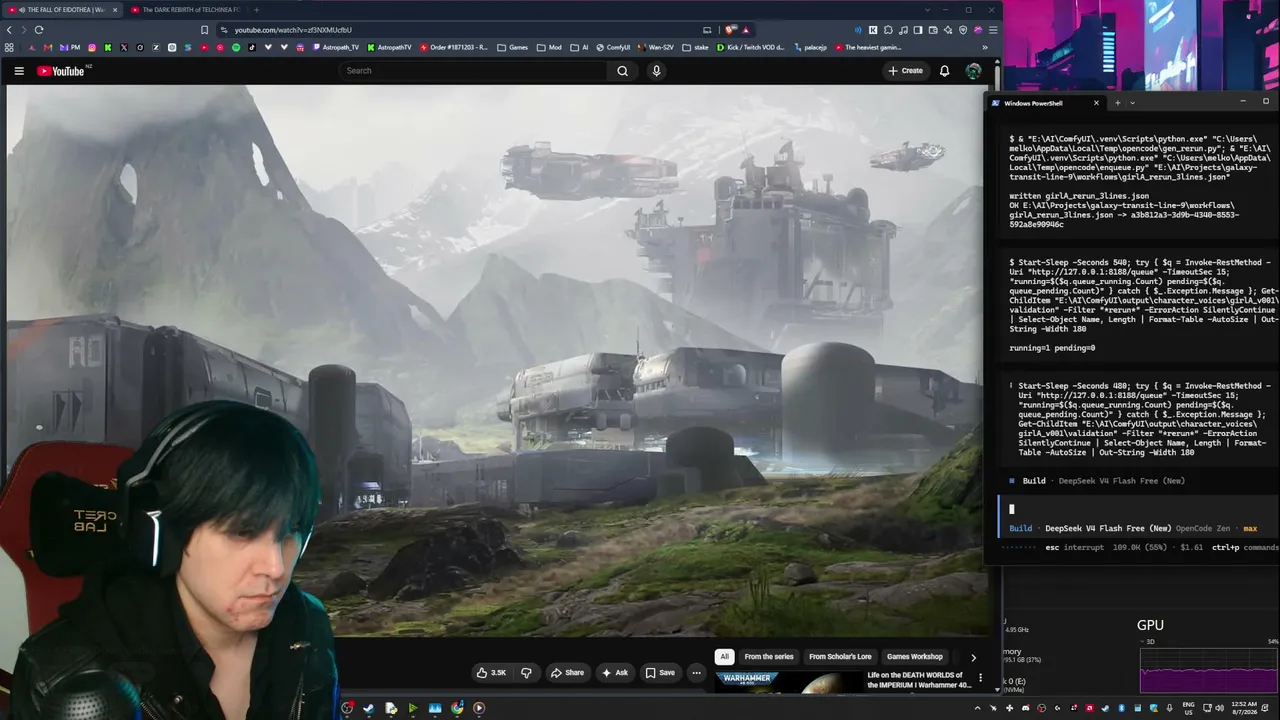Save the video to a playlist
Screen dimensions: 1280x720
(x=660, y=673)
